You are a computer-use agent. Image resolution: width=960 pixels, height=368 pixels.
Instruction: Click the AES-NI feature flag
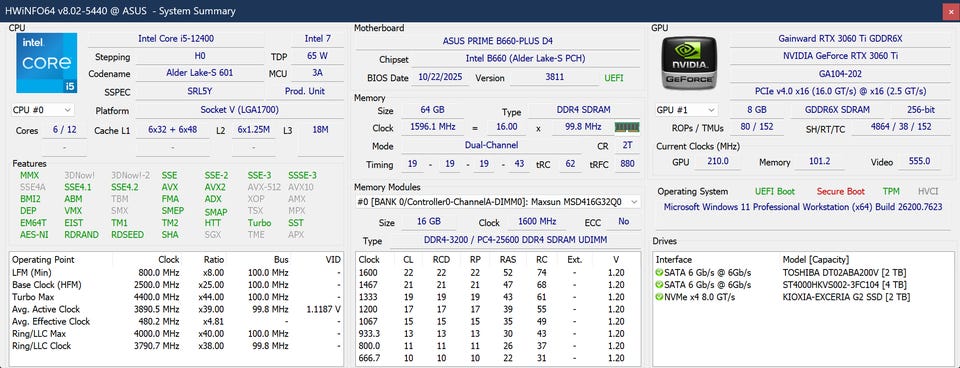34,235
